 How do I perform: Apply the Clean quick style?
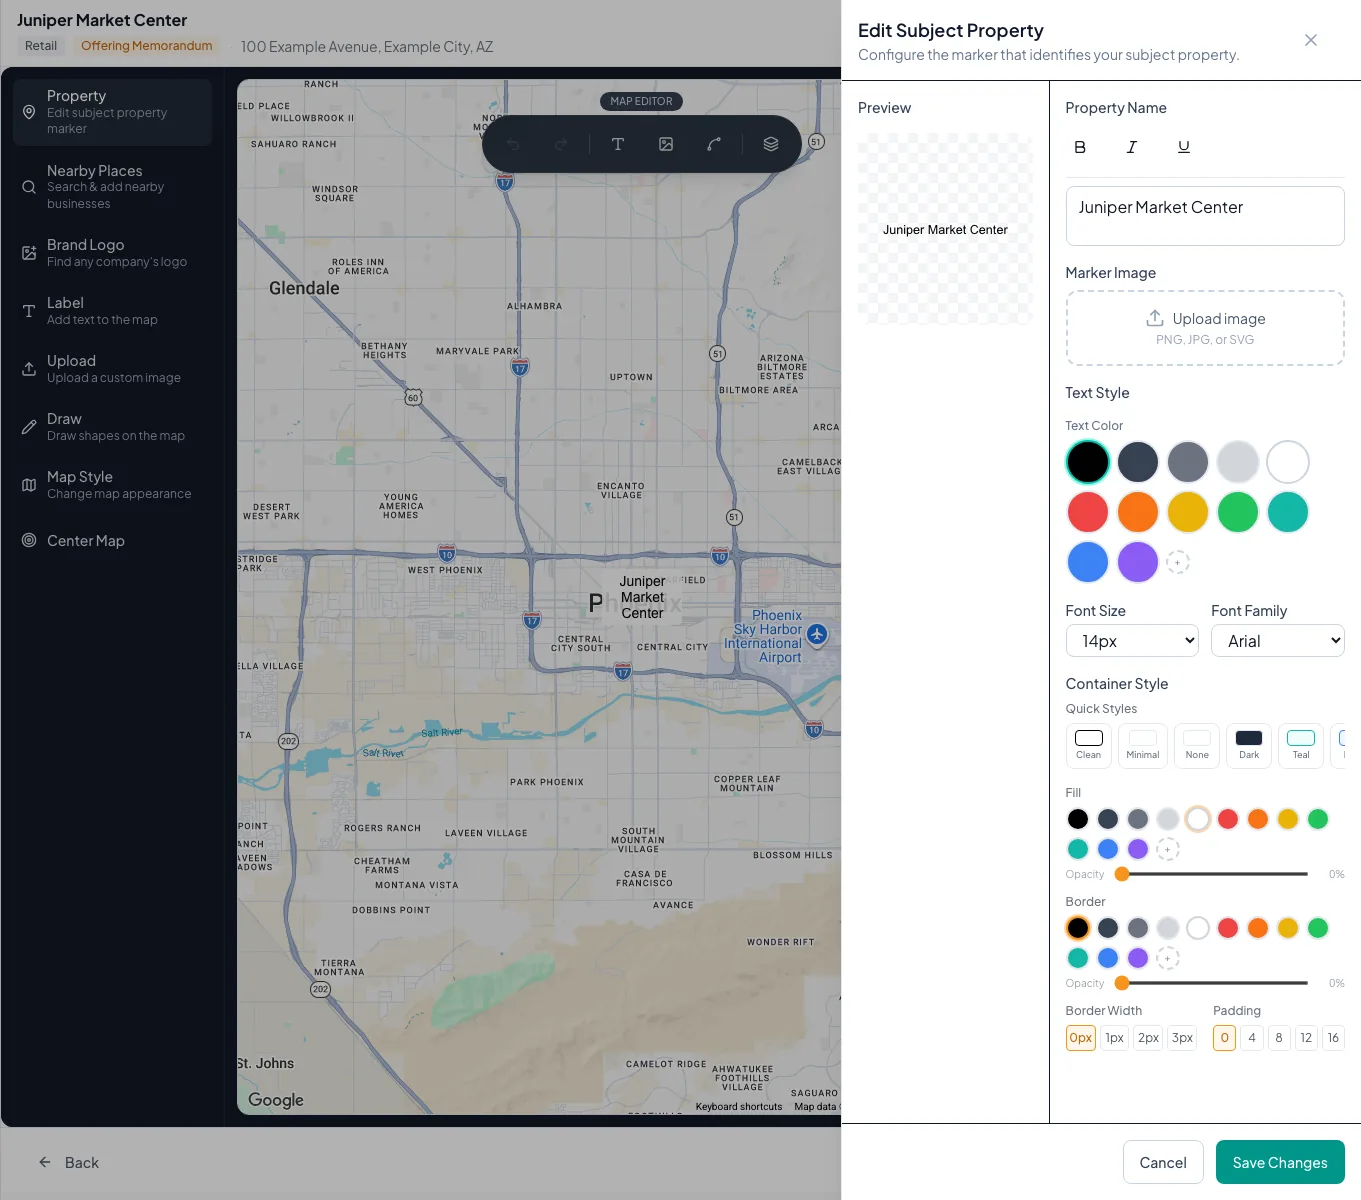1089,745
